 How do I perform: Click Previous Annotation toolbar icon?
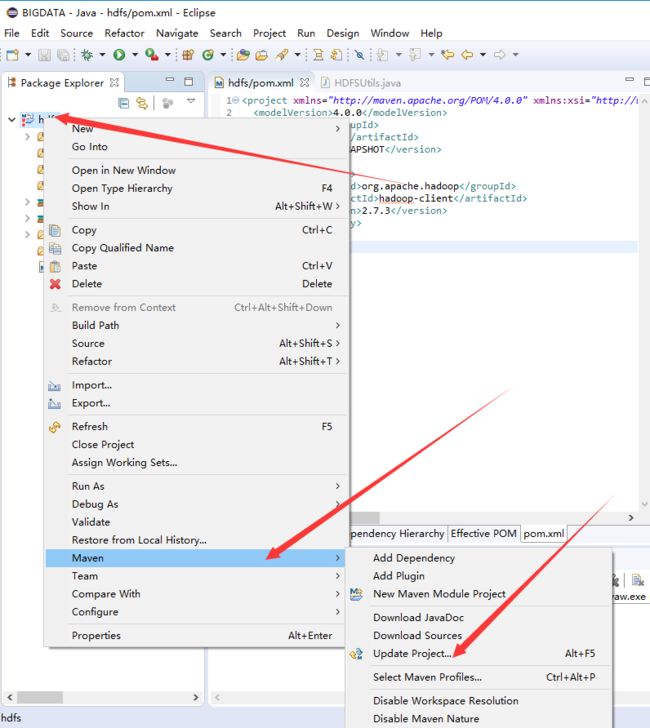415,55
